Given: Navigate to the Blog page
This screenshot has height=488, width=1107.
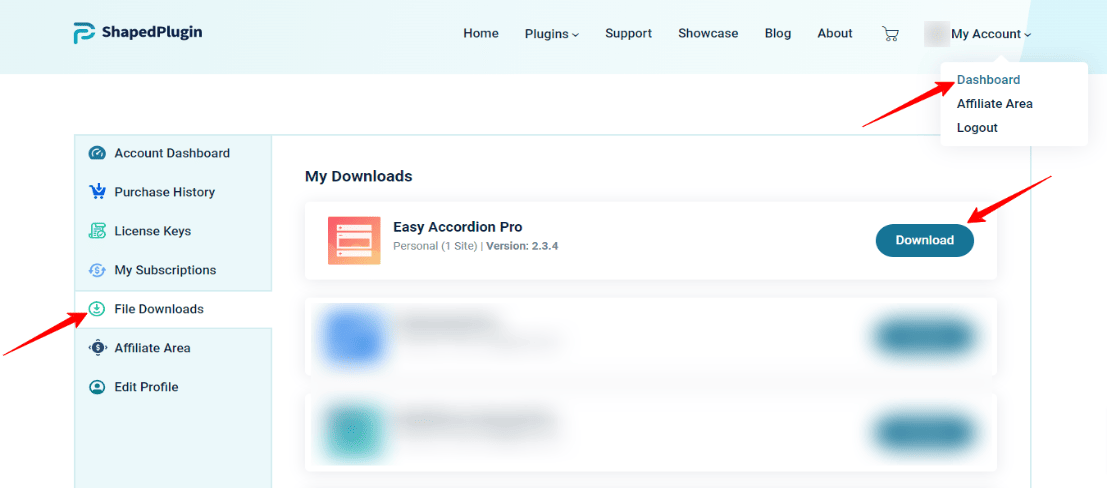Looking at the screenshot, I should pyautogui.click(x=778, y=34).
